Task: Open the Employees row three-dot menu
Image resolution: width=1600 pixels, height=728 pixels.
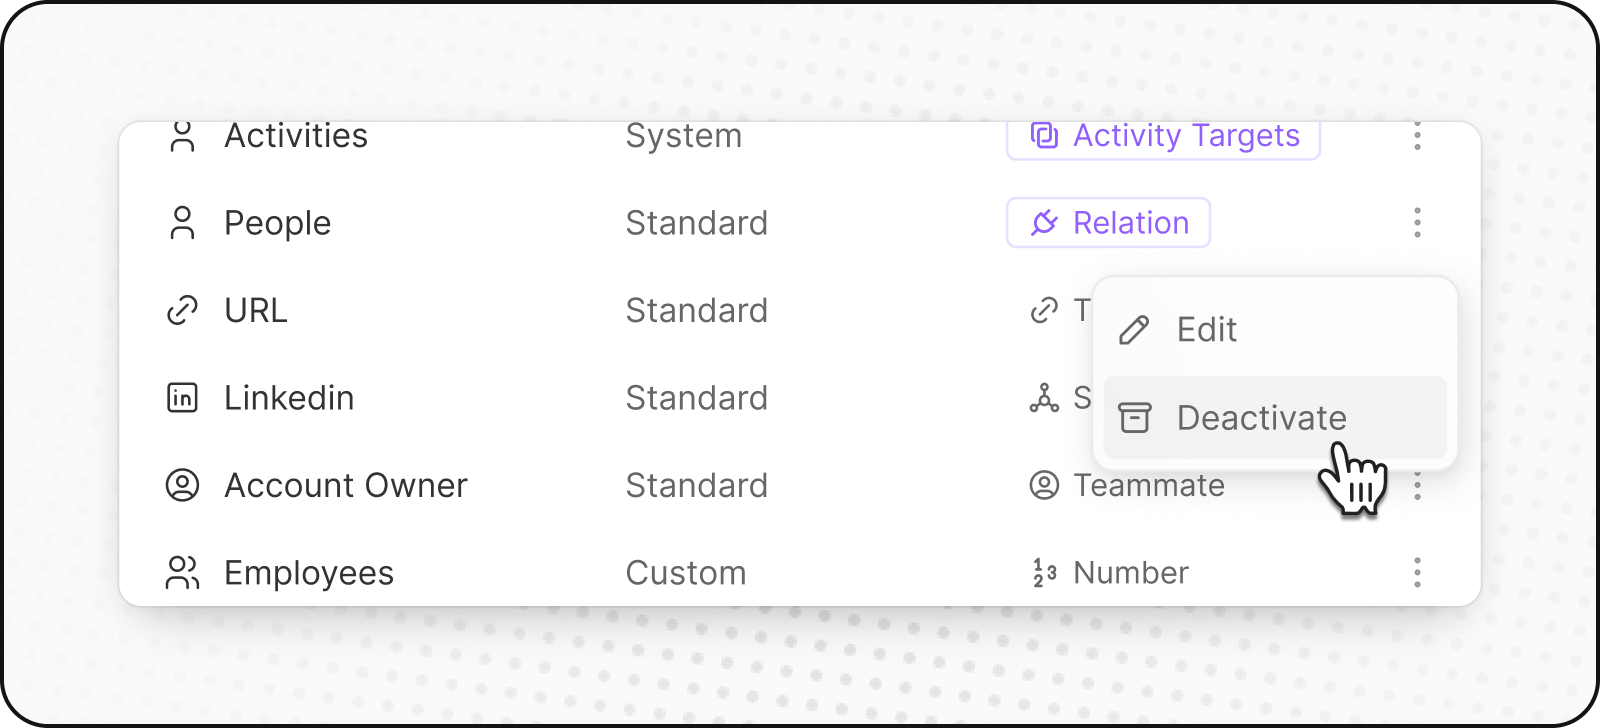Action: [1417, 573]
